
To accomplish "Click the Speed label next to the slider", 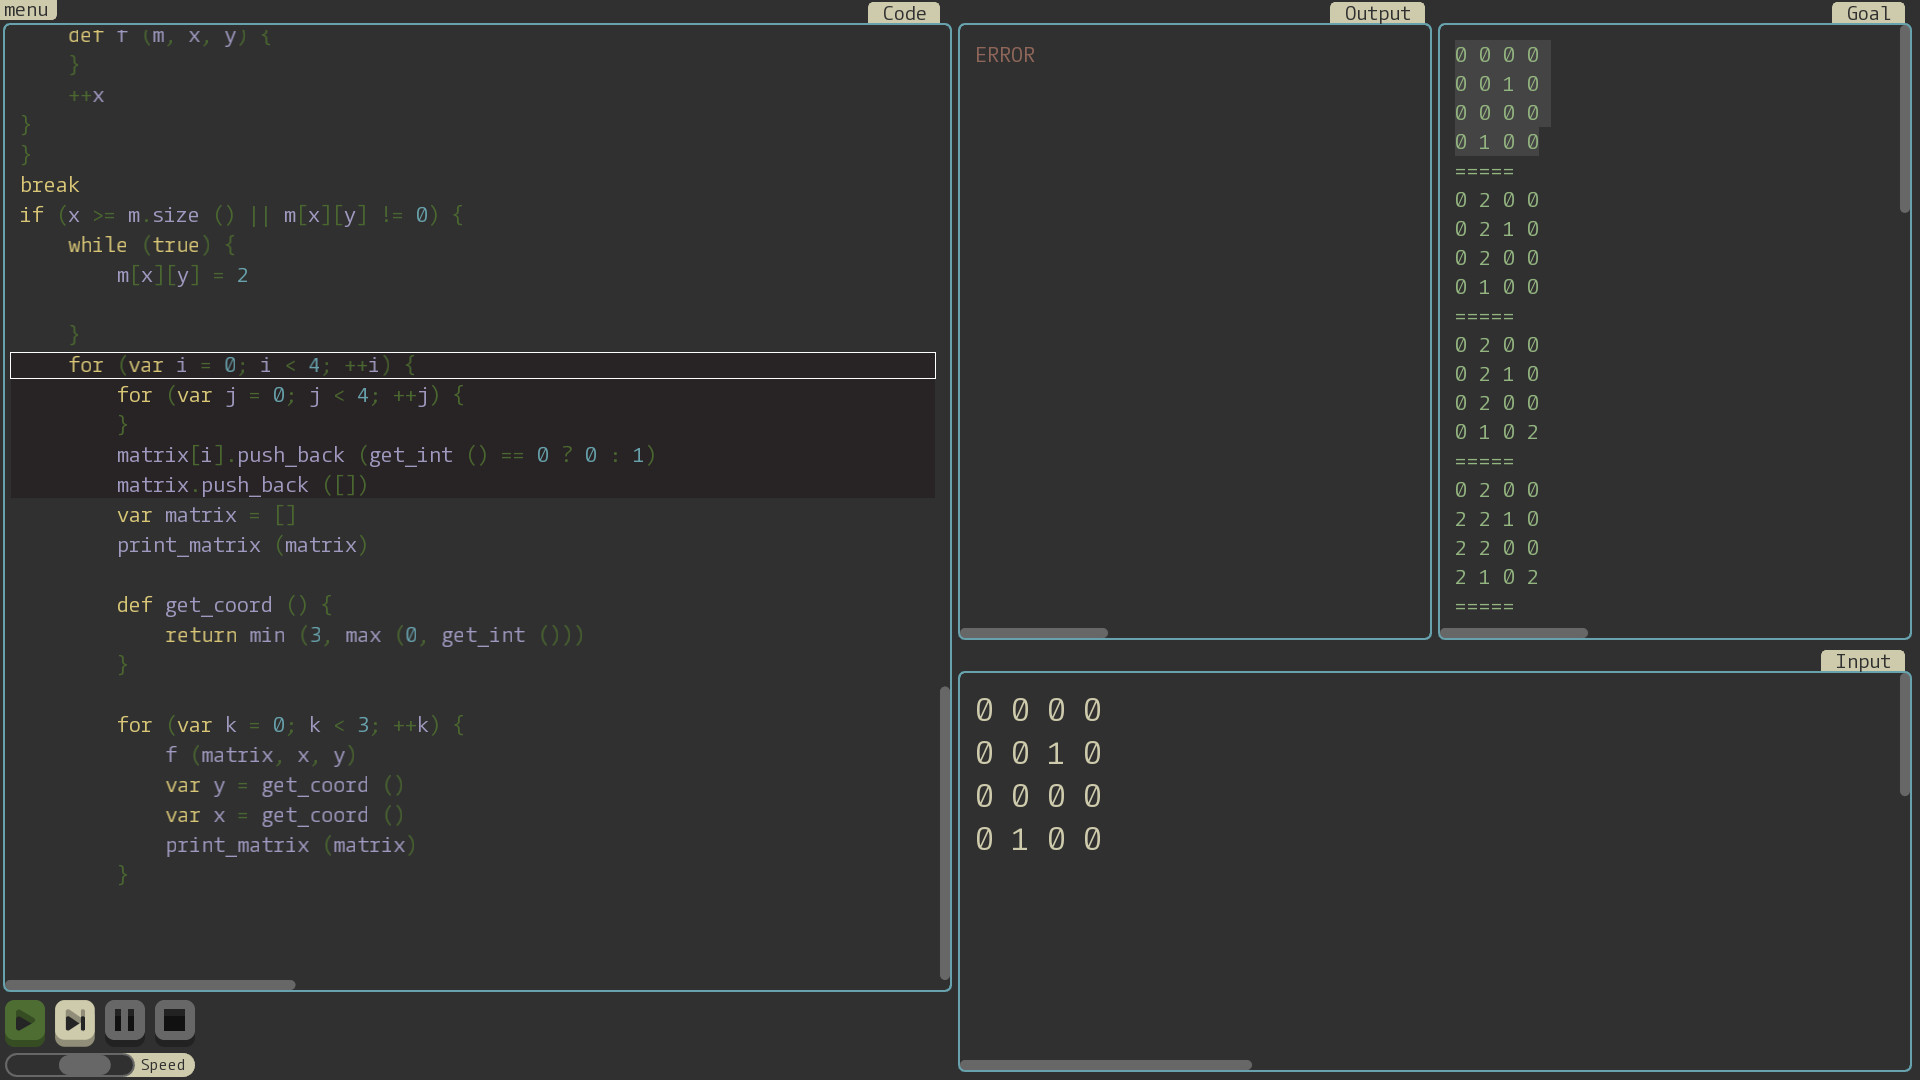I will (x=162, y=1064).
